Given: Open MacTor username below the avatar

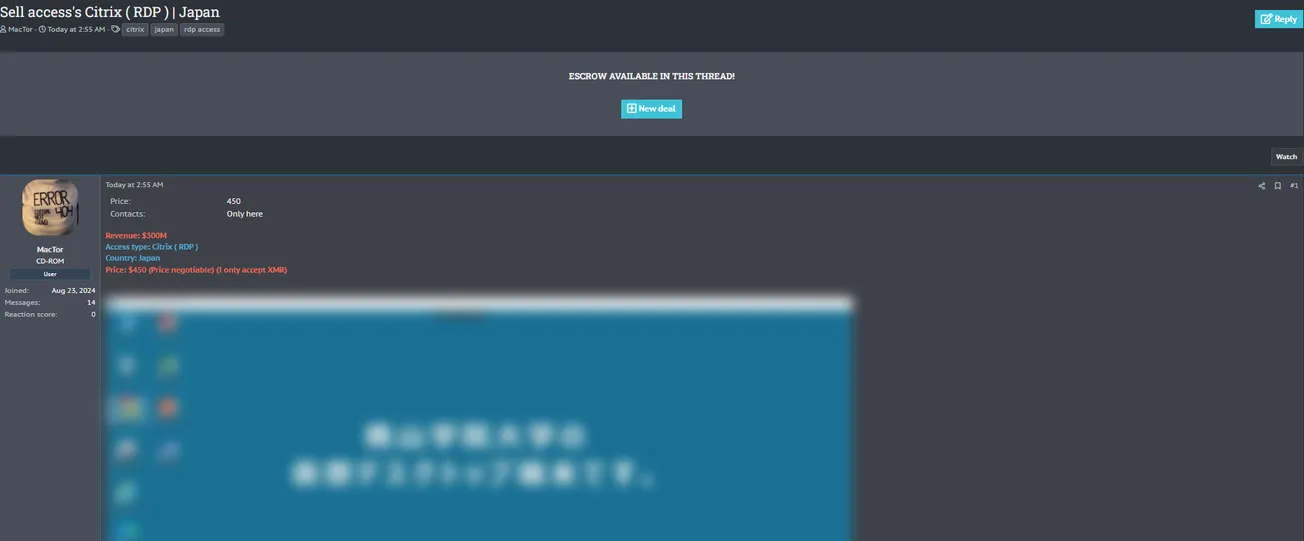Looking at the screenshot, I should [x=50, y=250].
